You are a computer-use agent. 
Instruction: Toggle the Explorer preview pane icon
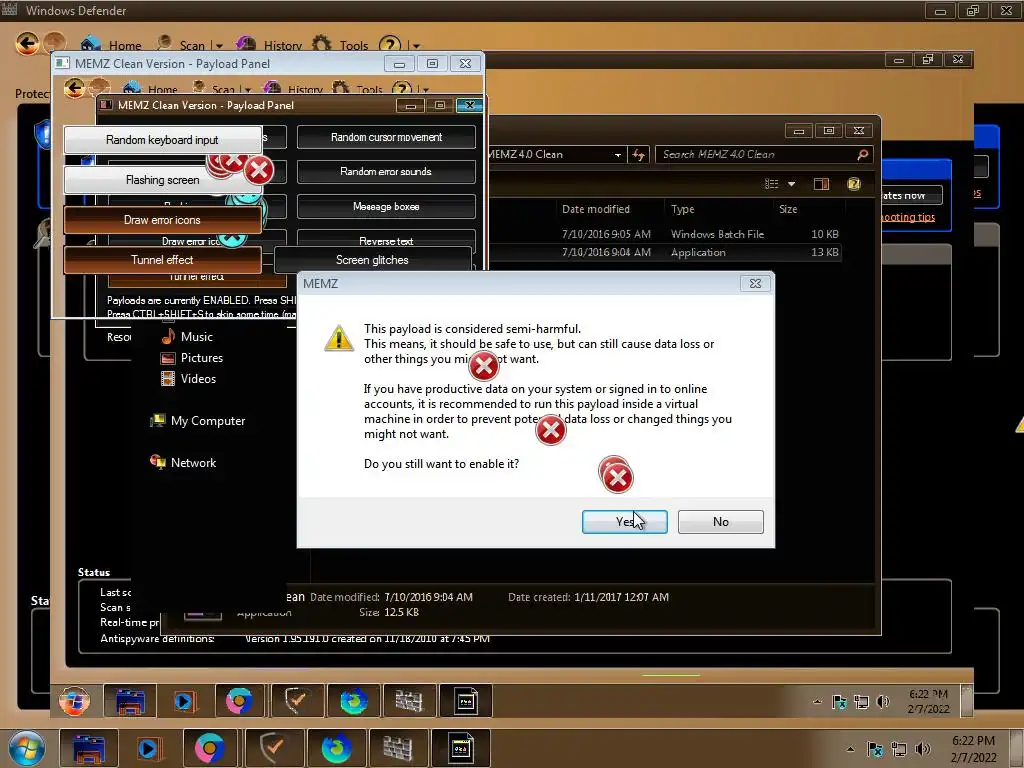coord(821,184)
